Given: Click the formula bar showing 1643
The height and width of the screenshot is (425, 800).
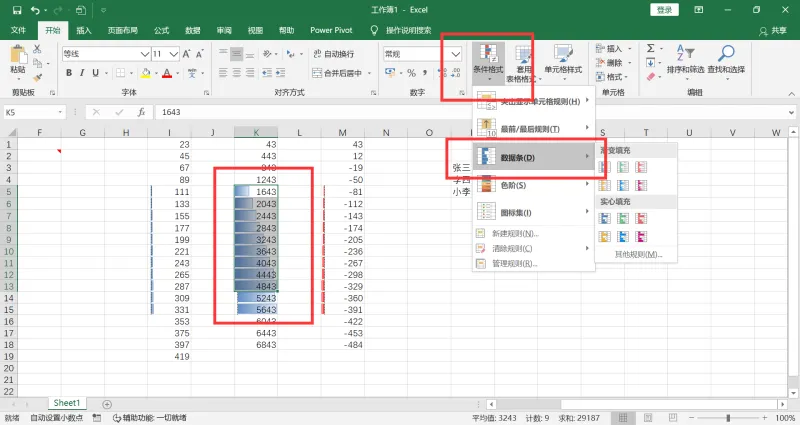Looking at the screenshot, I should (469, 112).
